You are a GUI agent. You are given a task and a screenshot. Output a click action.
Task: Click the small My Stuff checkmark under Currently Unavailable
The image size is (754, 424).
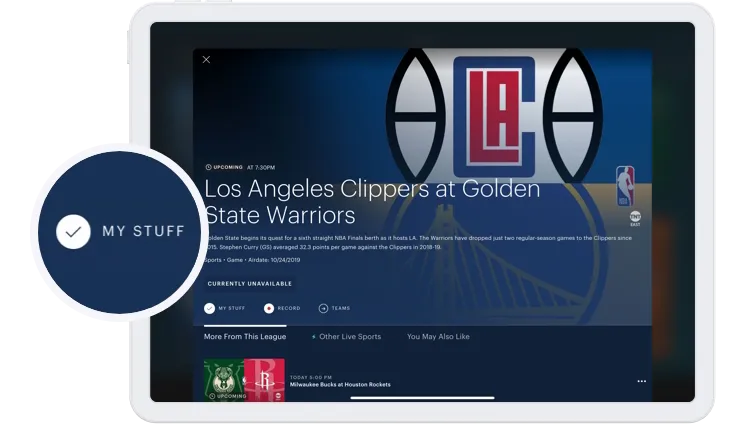coord(209,309)
